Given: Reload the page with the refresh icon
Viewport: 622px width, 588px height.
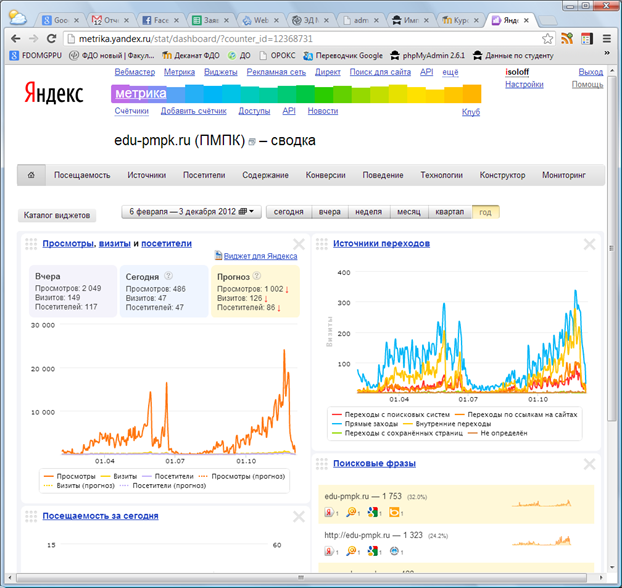Looking at the screenshot, I should [x=51, y=39].
